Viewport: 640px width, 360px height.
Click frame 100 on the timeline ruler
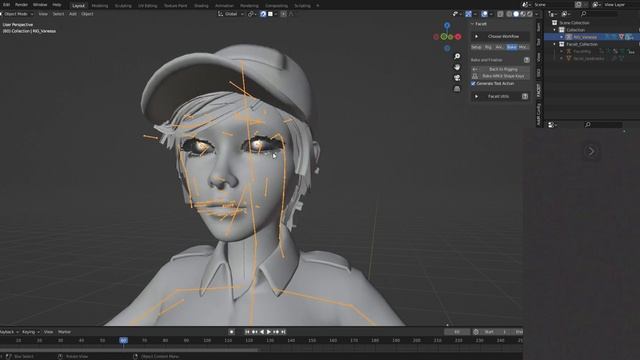[x=207, y=340]
